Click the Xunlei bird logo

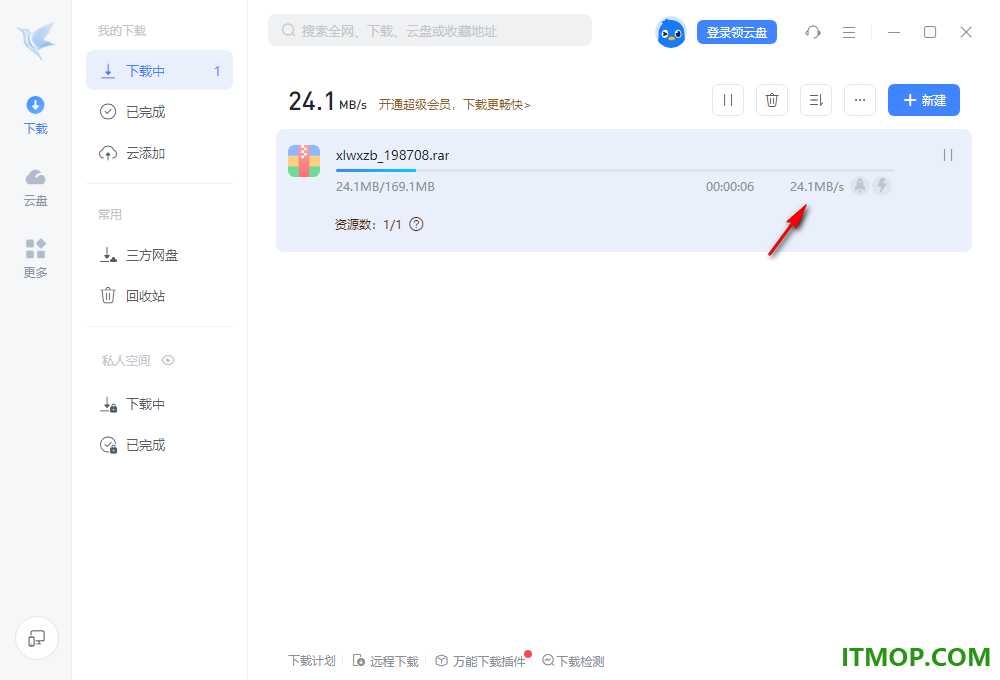pos(36,40)
